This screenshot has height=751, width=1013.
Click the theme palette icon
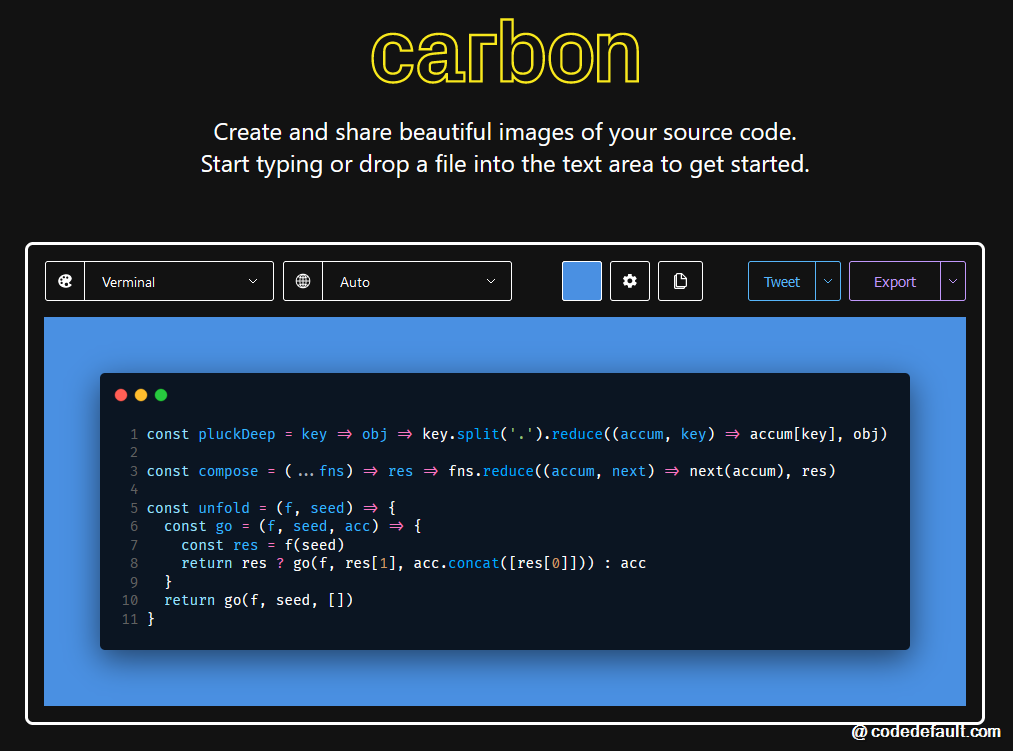pyautogui.click(x=65, y=281)
